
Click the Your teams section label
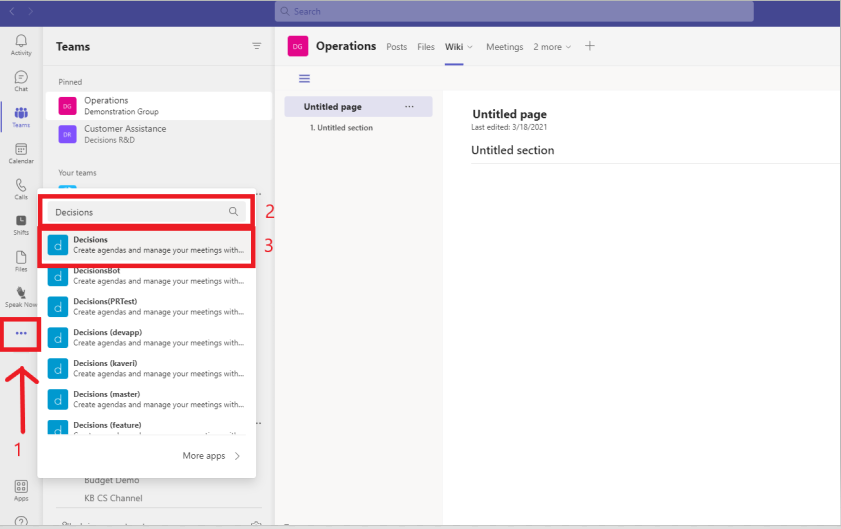[x=77, y=173]
